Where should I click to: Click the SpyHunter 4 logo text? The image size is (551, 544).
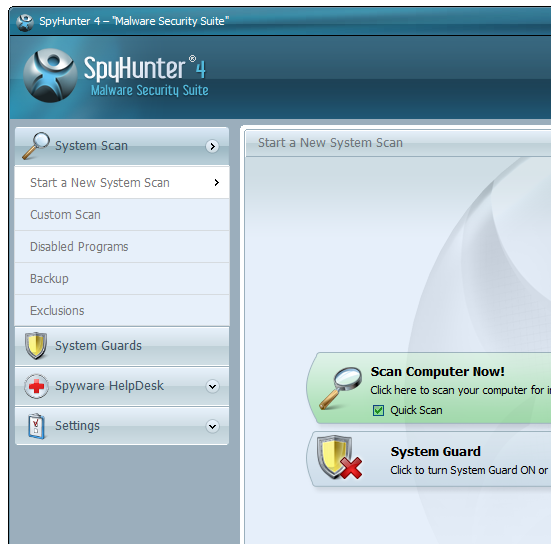[x=144, y=68]
